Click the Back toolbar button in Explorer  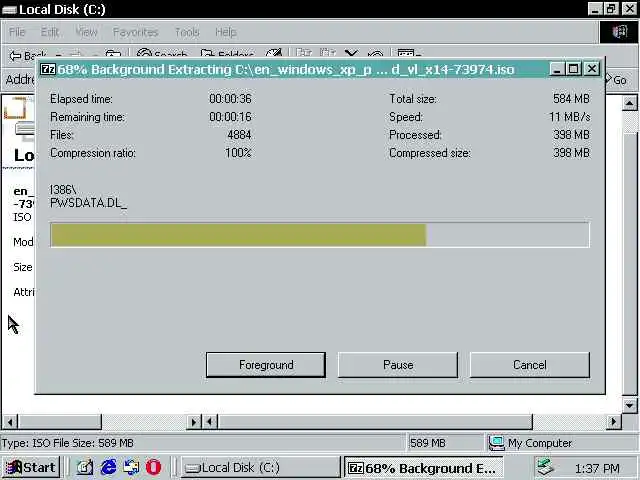[x=28, y=55]
